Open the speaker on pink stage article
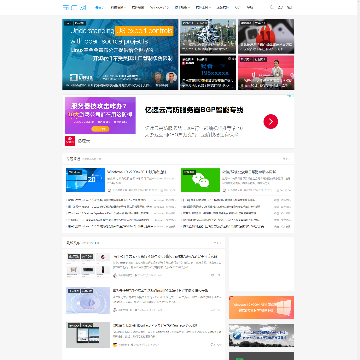 pos(266,72)
